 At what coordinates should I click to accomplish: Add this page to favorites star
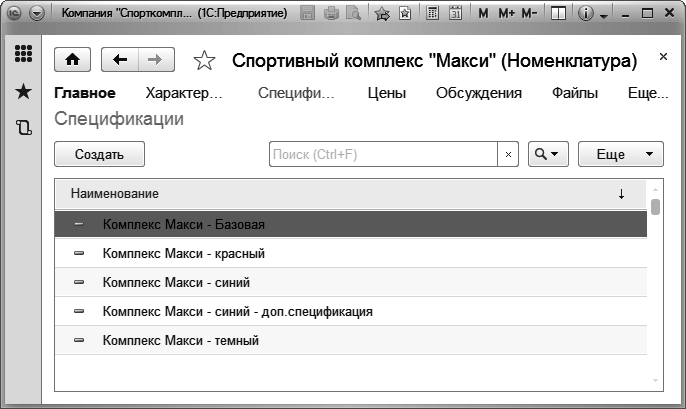pos(204,61)
